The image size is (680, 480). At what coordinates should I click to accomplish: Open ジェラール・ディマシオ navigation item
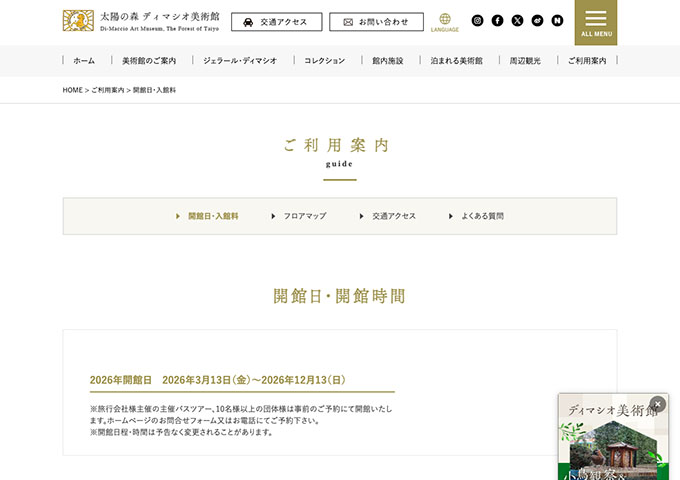[x=240, y=61]
